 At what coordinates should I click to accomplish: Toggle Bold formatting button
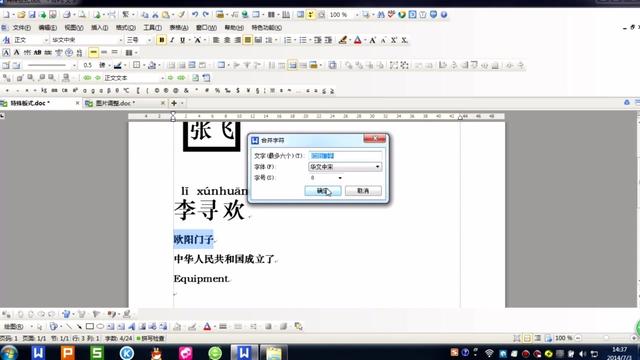[x=161, y=40]
